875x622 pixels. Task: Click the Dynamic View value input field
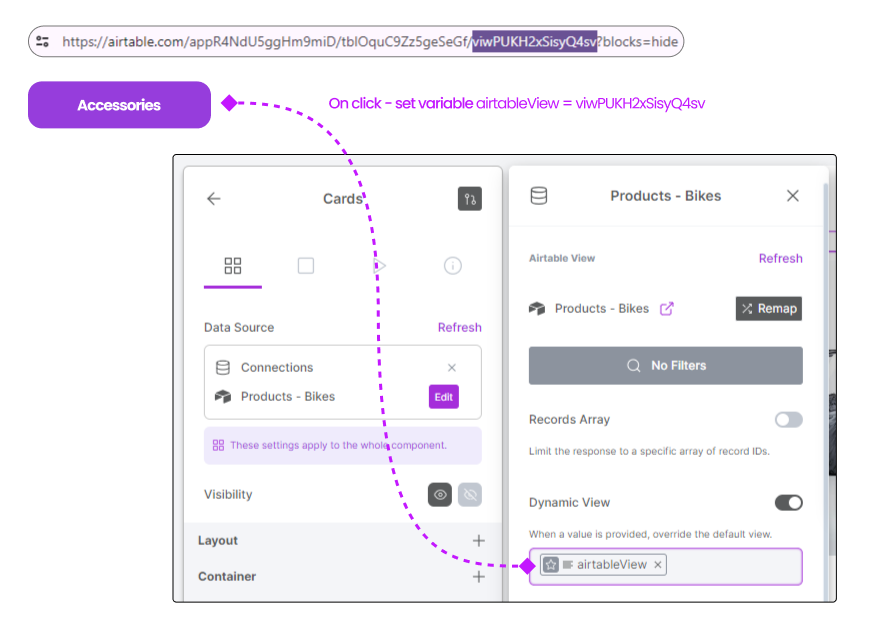666,567
